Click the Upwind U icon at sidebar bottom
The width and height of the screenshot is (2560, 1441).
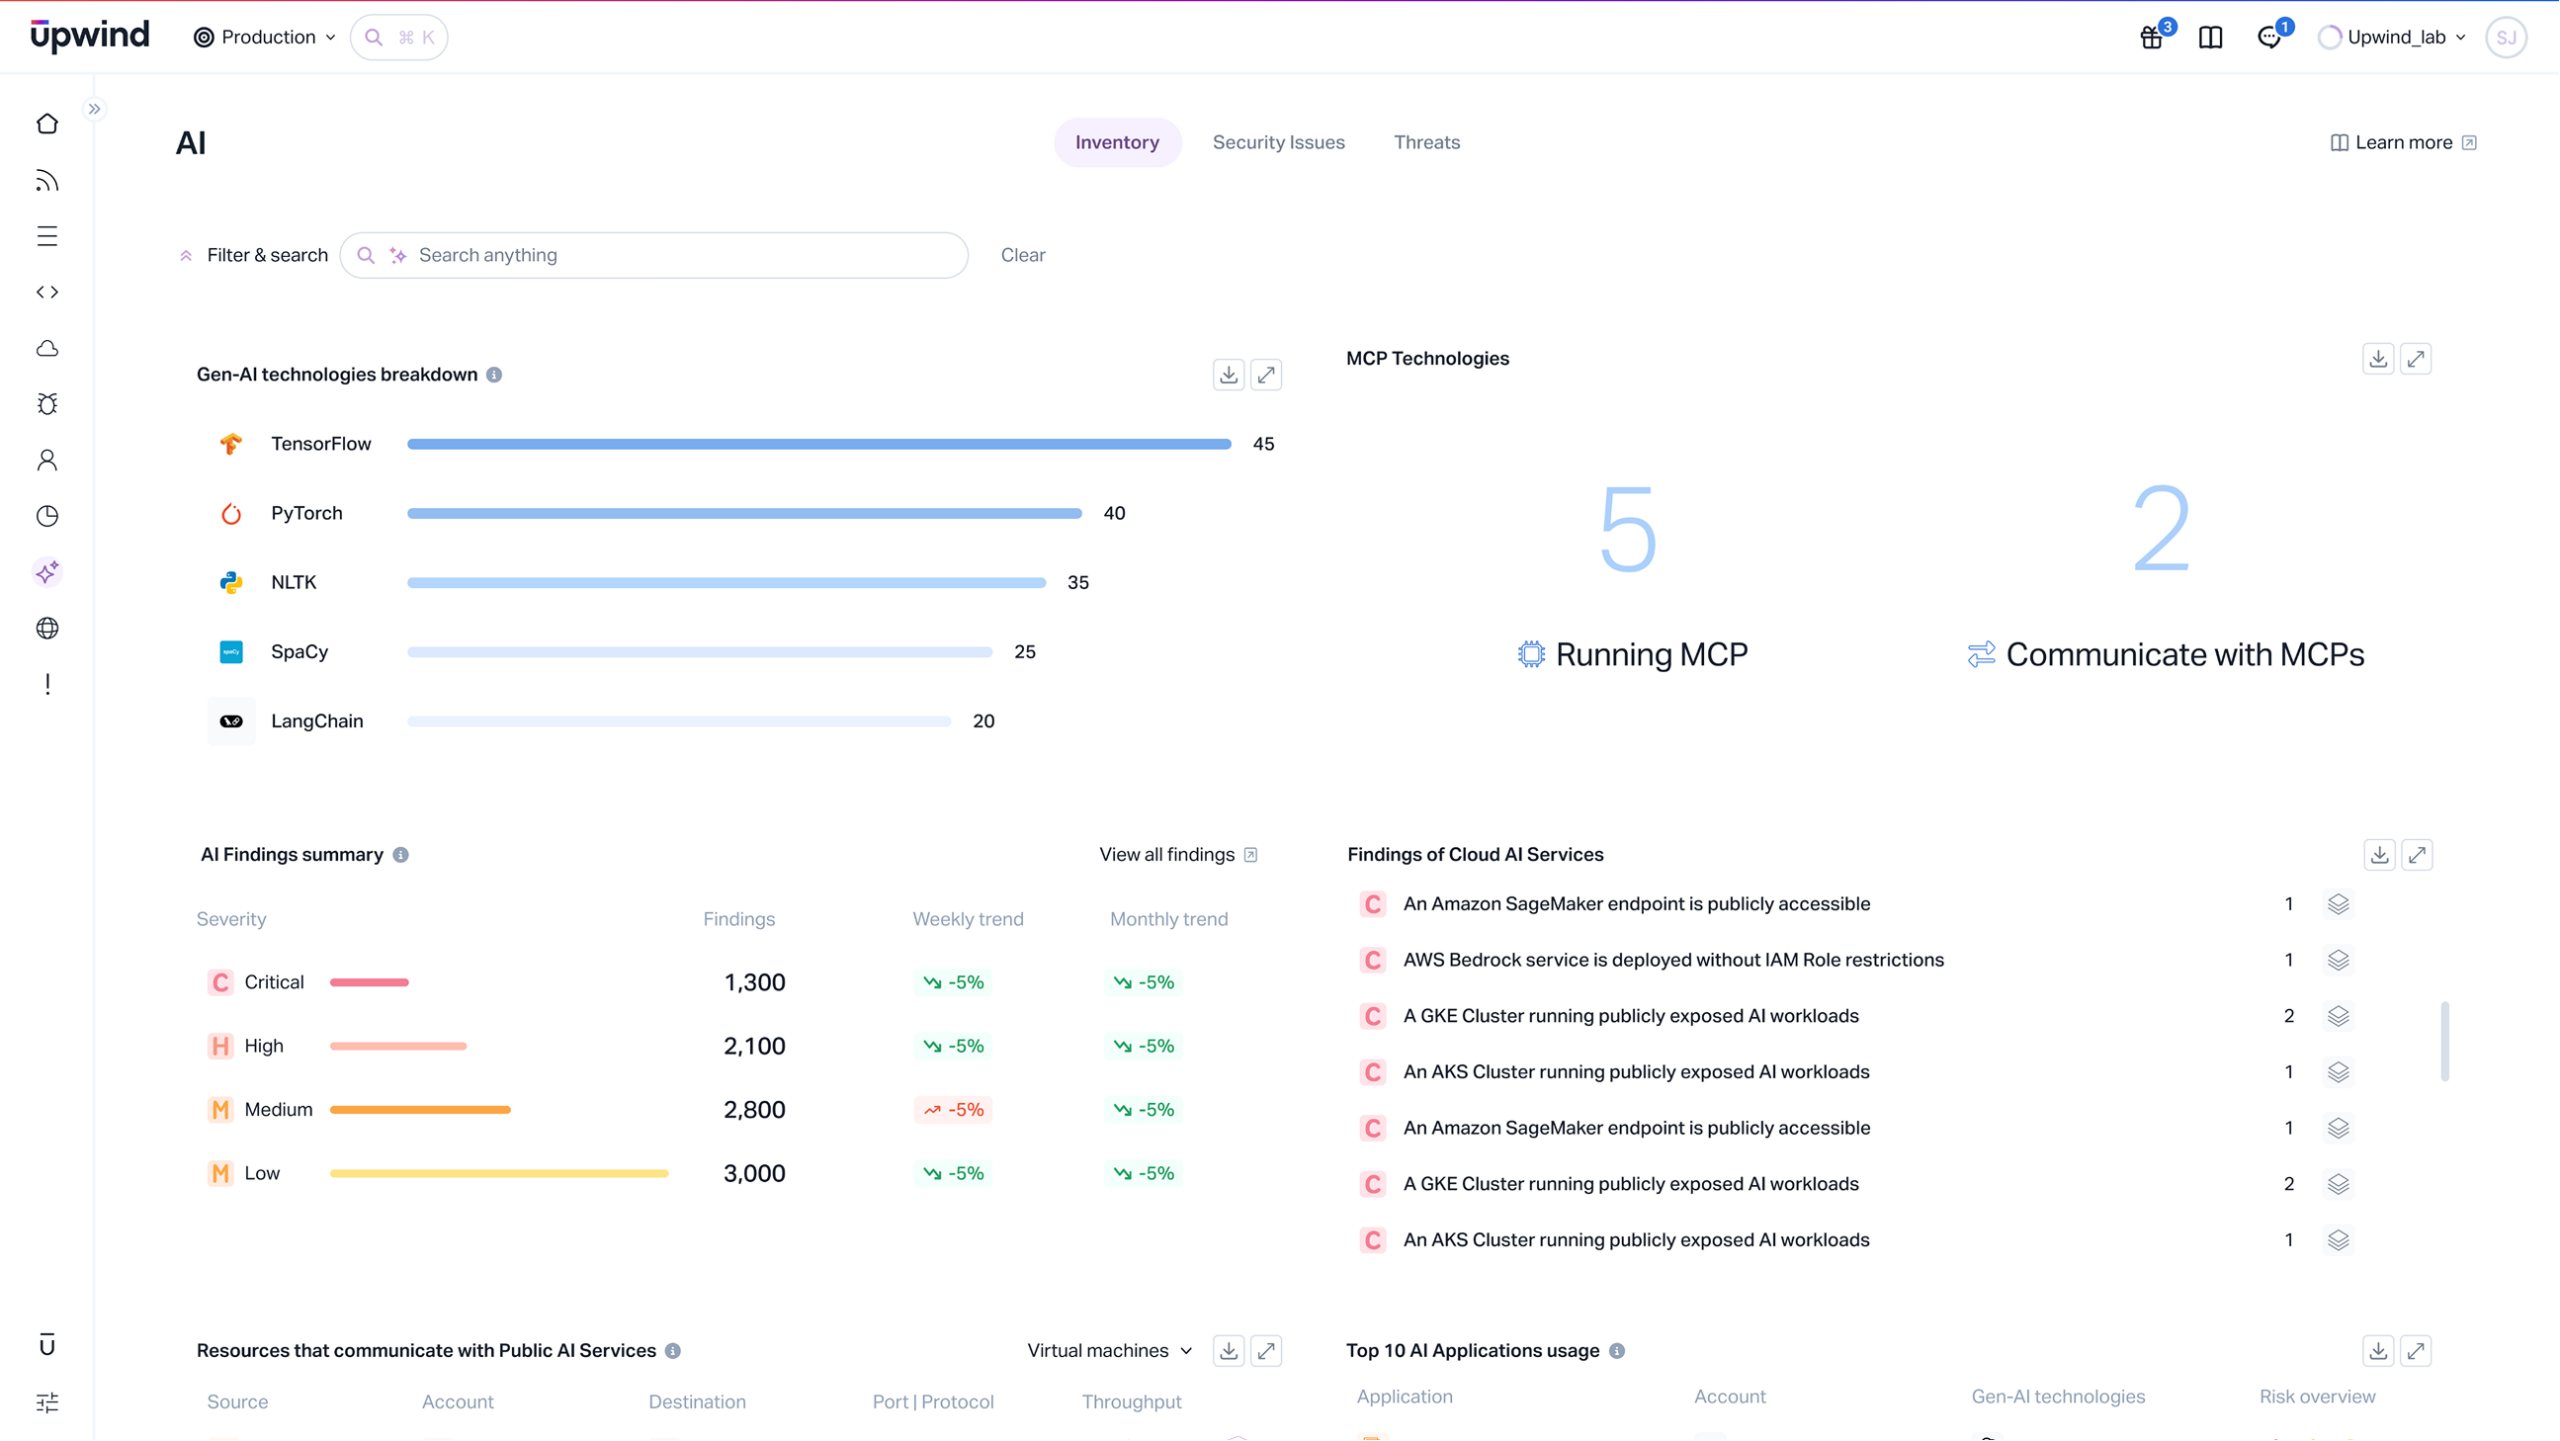(47, 1345)
